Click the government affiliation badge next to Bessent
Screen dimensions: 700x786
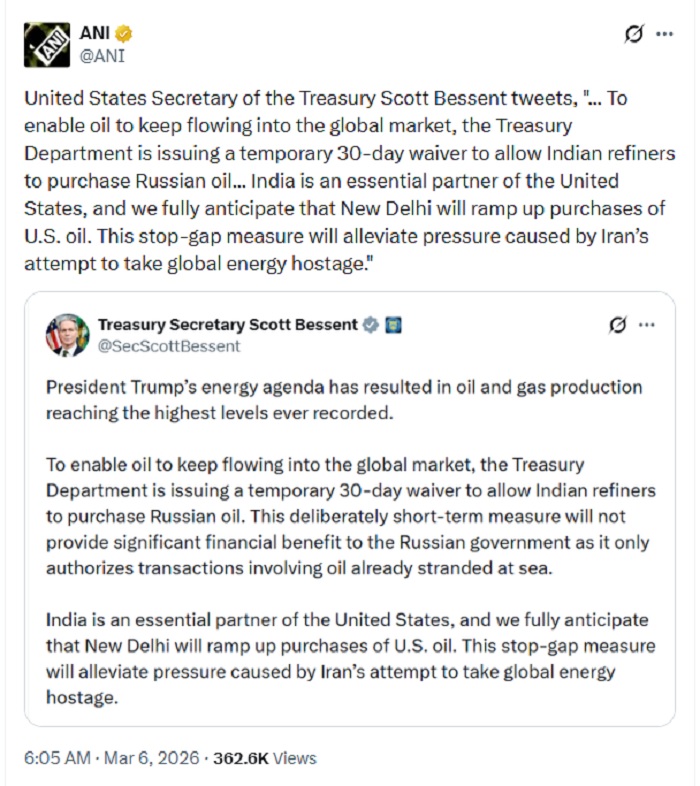[x=393, y=325]
